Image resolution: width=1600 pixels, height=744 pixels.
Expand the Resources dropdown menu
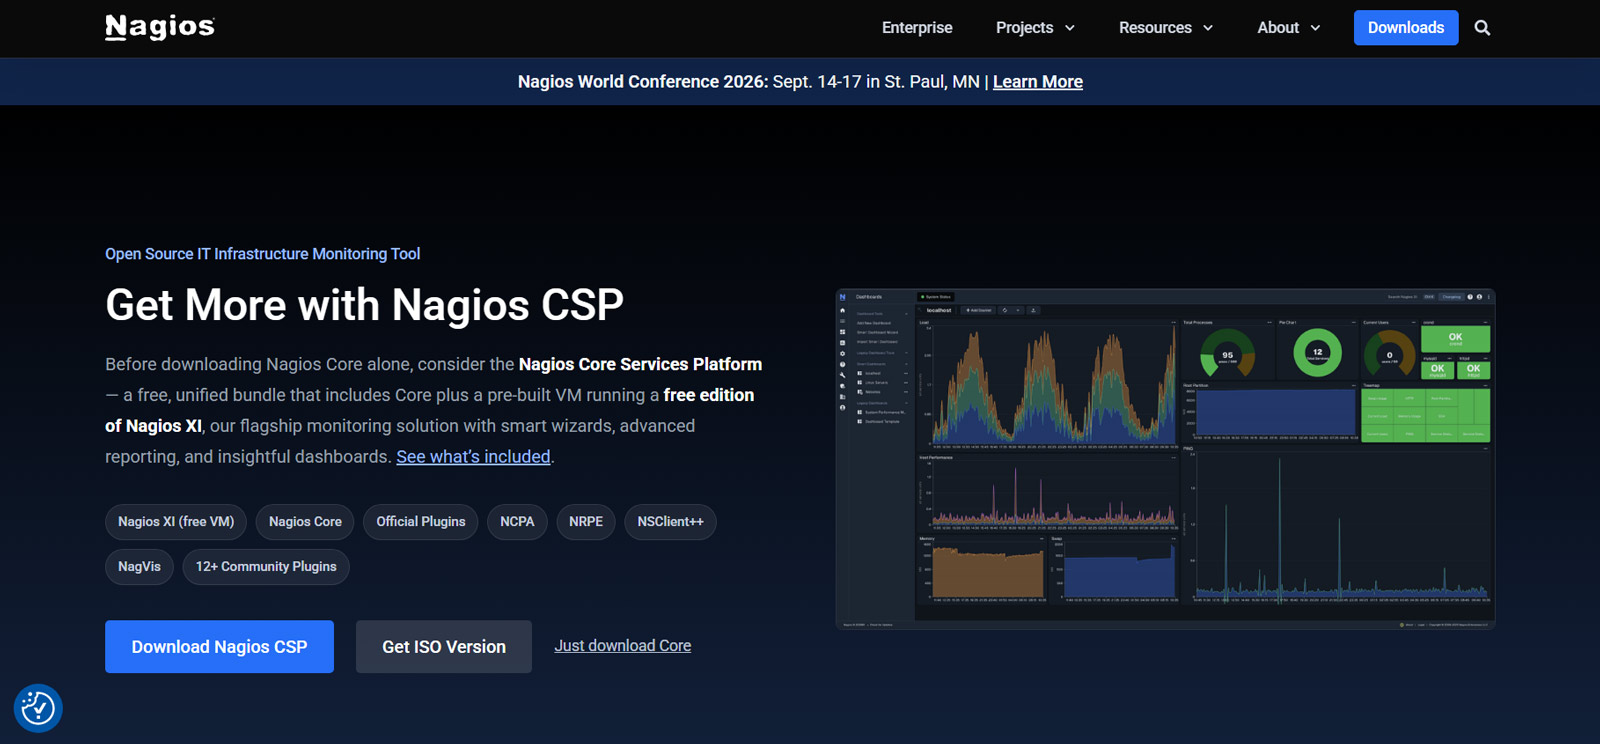1165,28
